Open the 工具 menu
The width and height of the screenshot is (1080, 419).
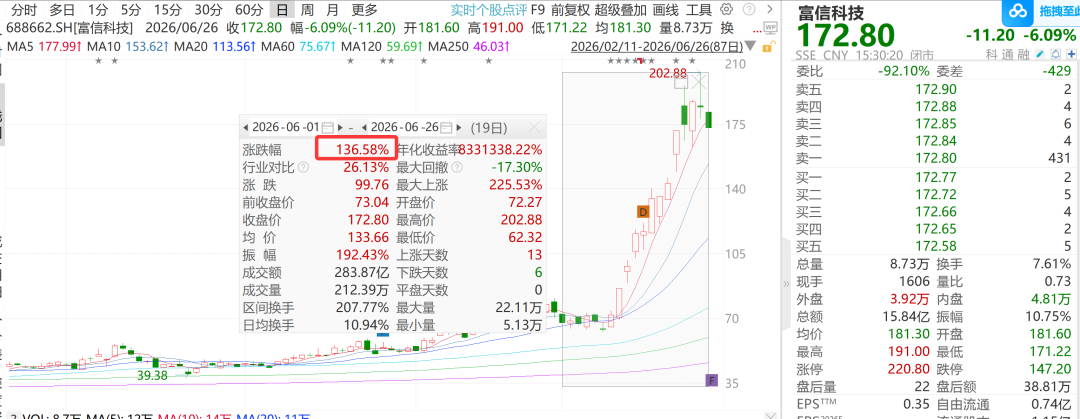699,10
